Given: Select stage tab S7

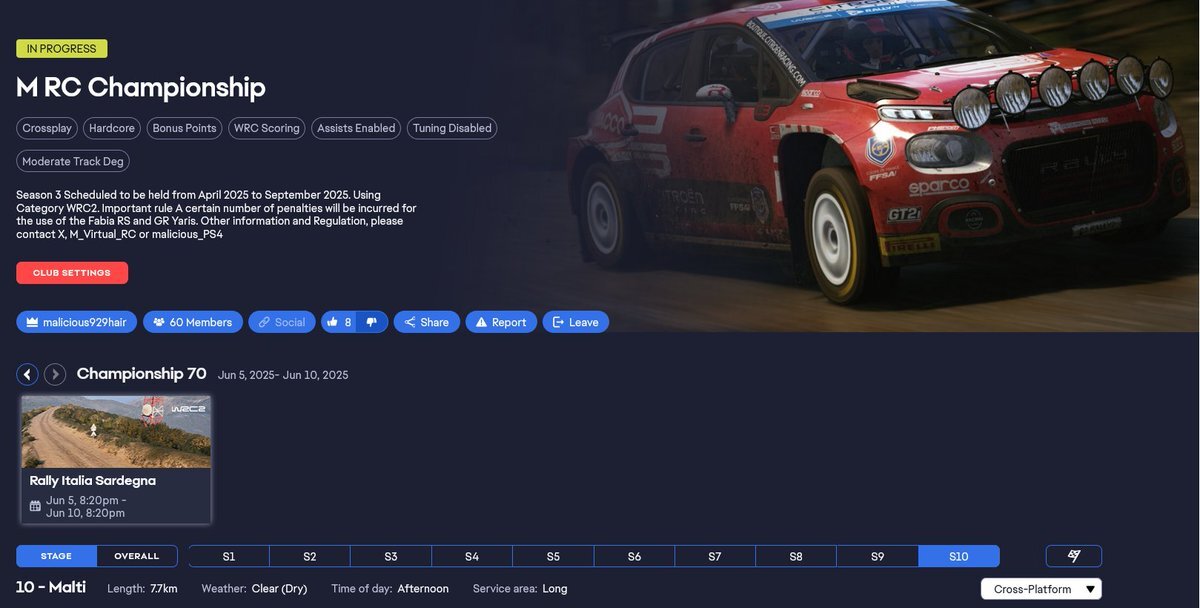Looking at the screenshot, I should [x=715, y=556].
